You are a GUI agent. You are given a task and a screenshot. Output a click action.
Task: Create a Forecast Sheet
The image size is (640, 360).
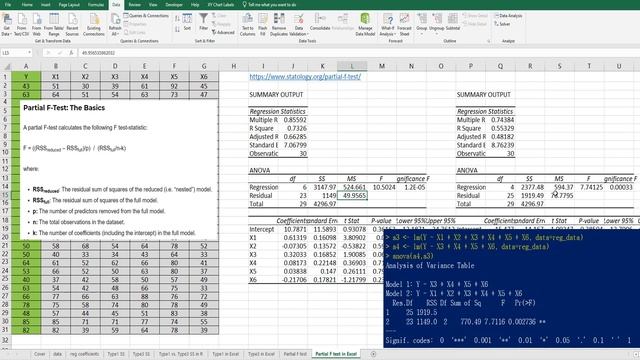[x=404, y=24]
